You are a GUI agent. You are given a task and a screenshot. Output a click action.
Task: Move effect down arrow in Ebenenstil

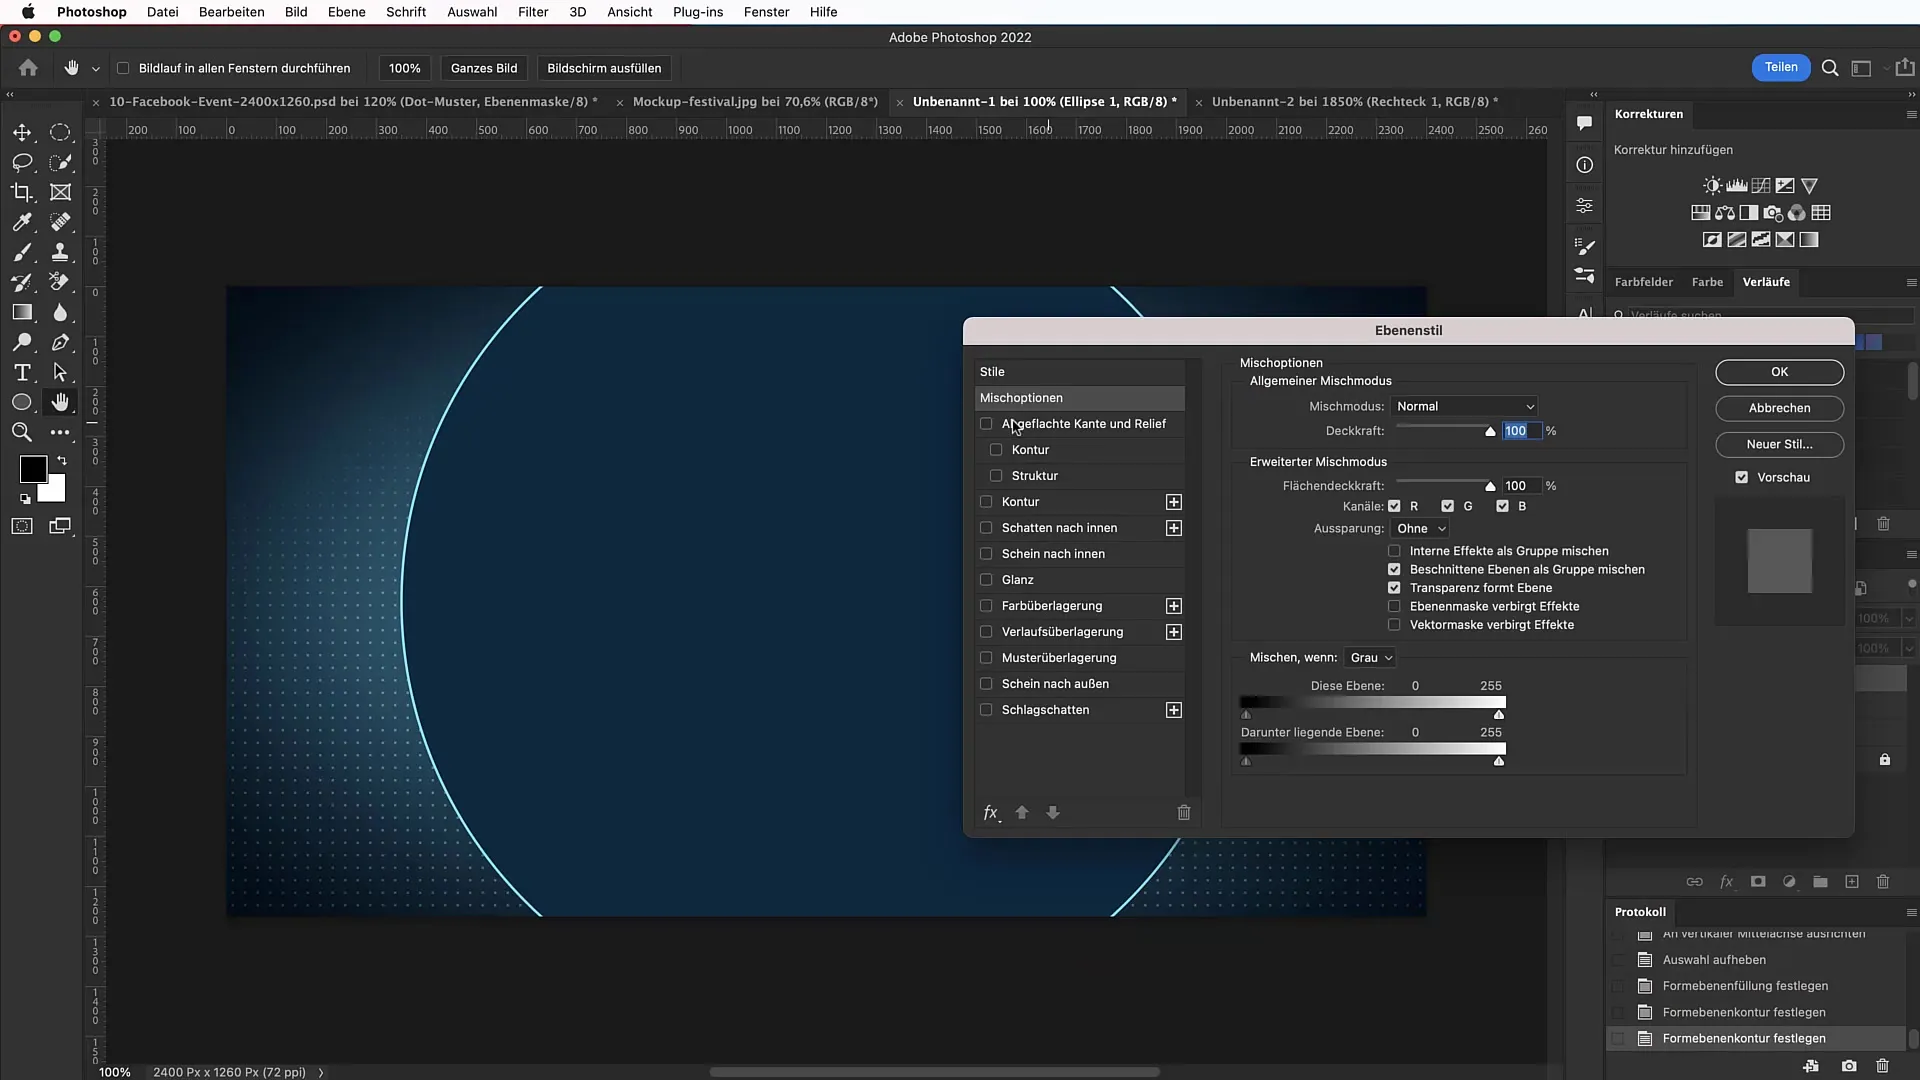pos(1053,813)
